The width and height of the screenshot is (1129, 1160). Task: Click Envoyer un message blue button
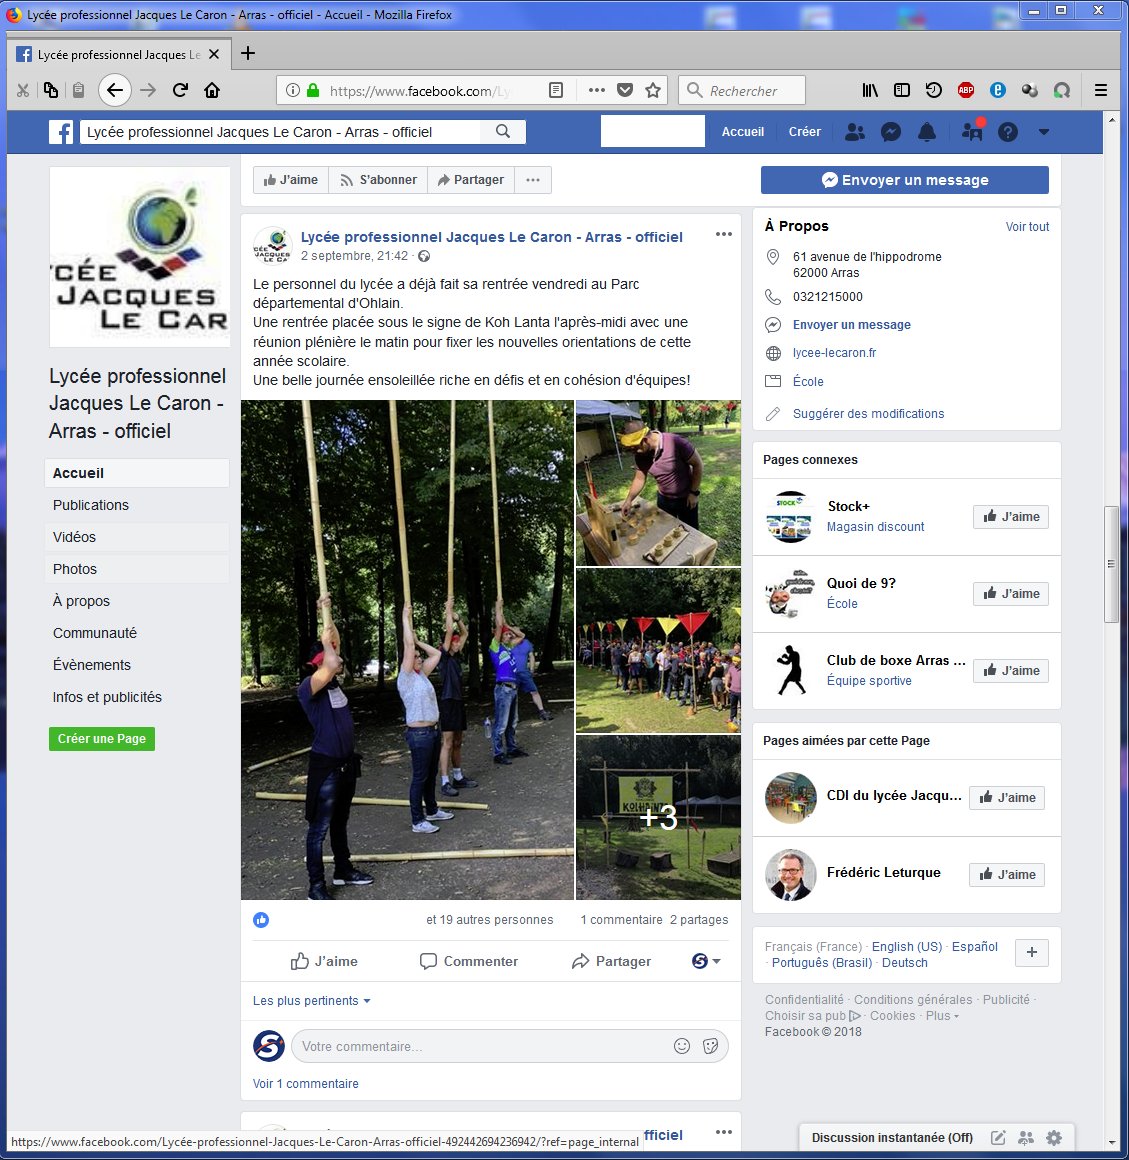point(905,180)
